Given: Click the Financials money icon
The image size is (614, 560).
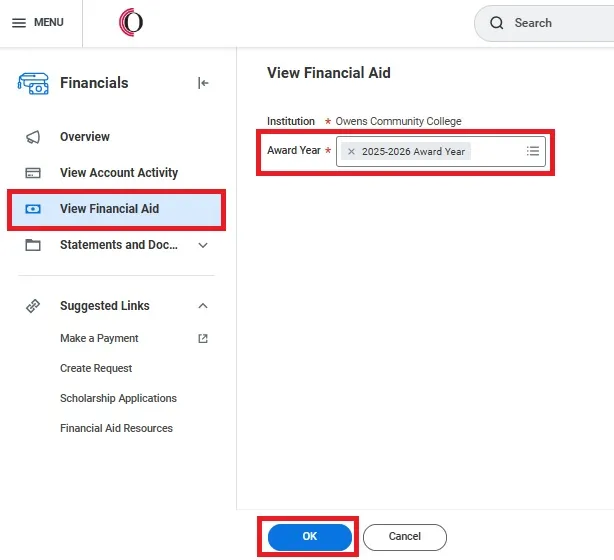Looking at the screenshot, I should (x=33, y=83).
